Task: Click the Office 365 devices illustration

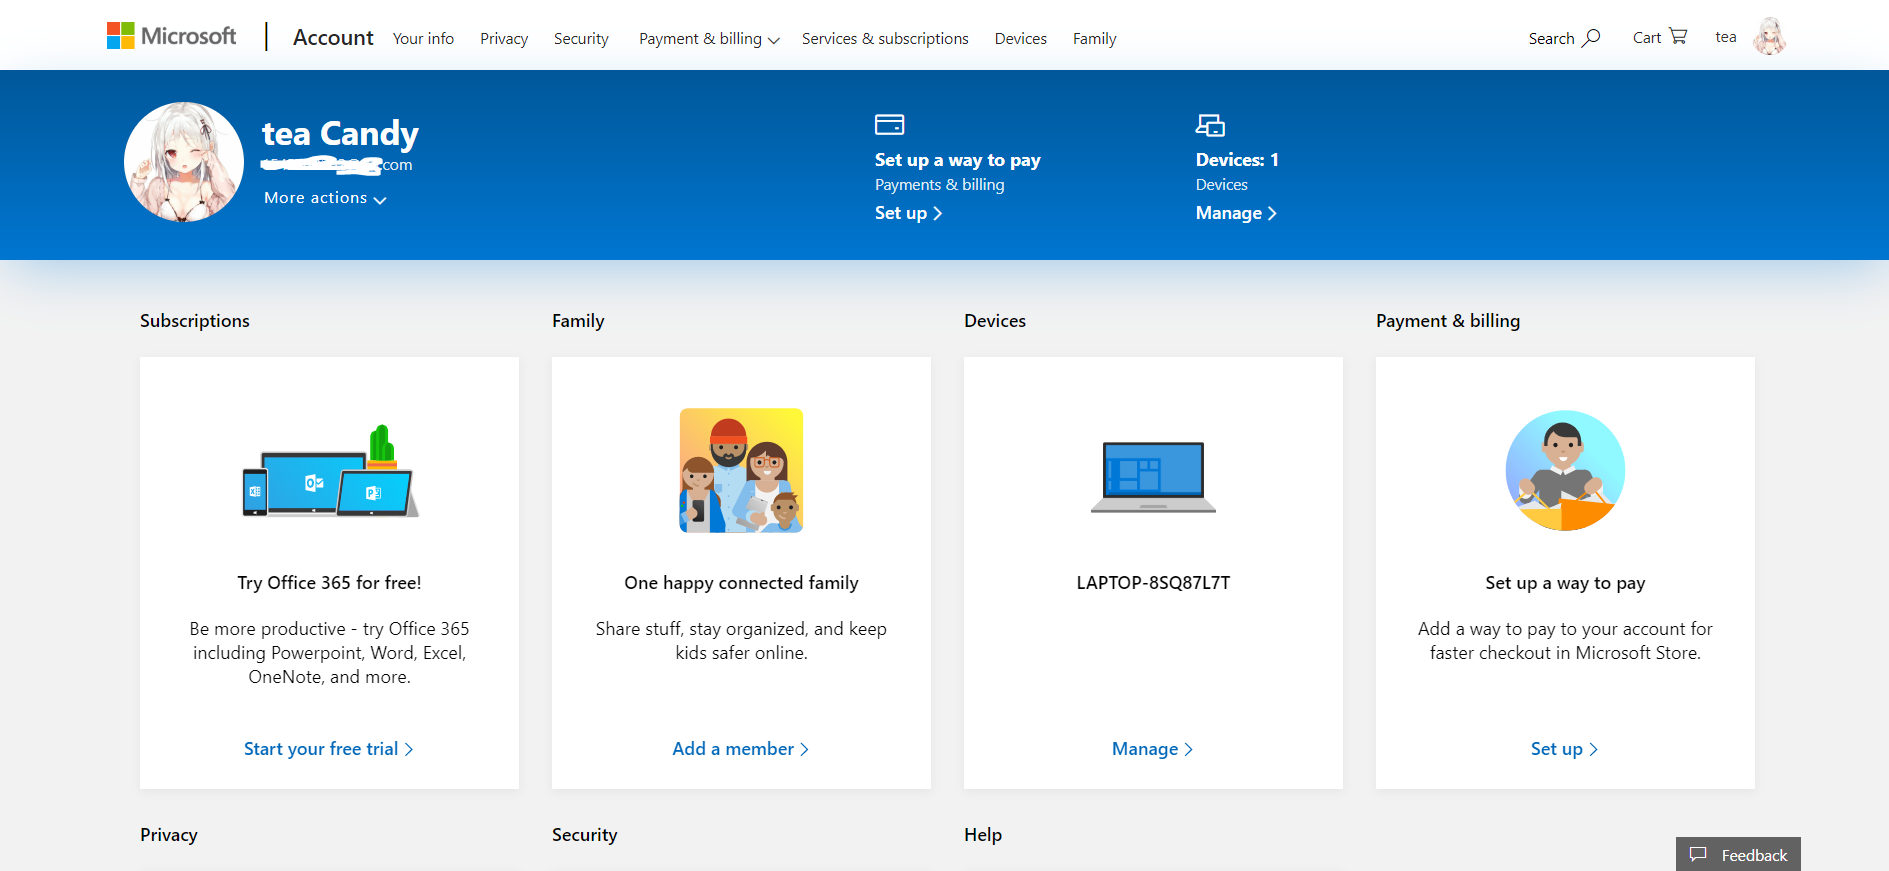Action: 330,470
